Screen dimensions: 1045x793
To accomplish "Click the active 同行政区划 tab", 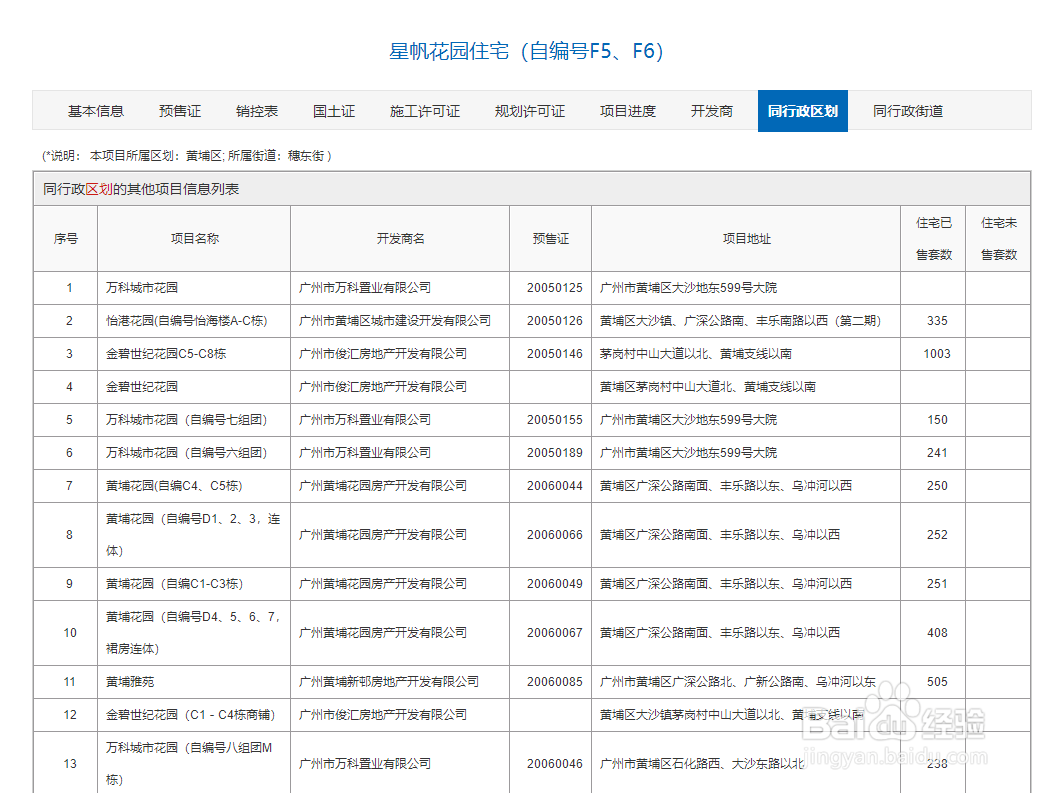I will pyautogui.click(x=802, y=111).
